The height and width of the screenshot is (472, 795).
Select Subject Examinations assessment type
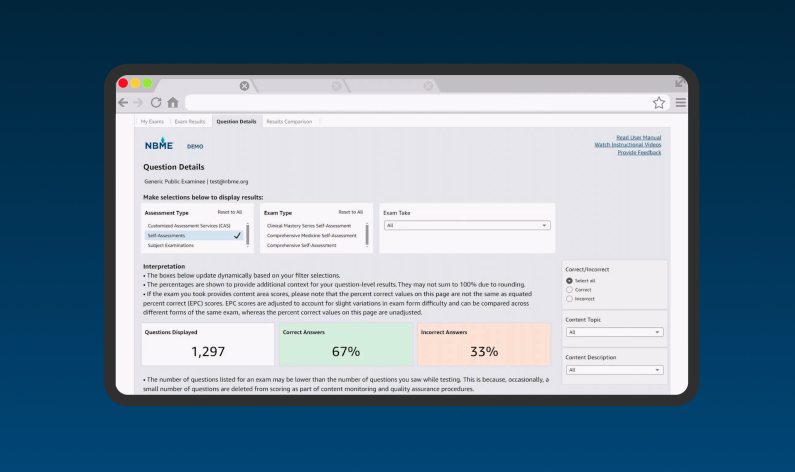(171, 245)
